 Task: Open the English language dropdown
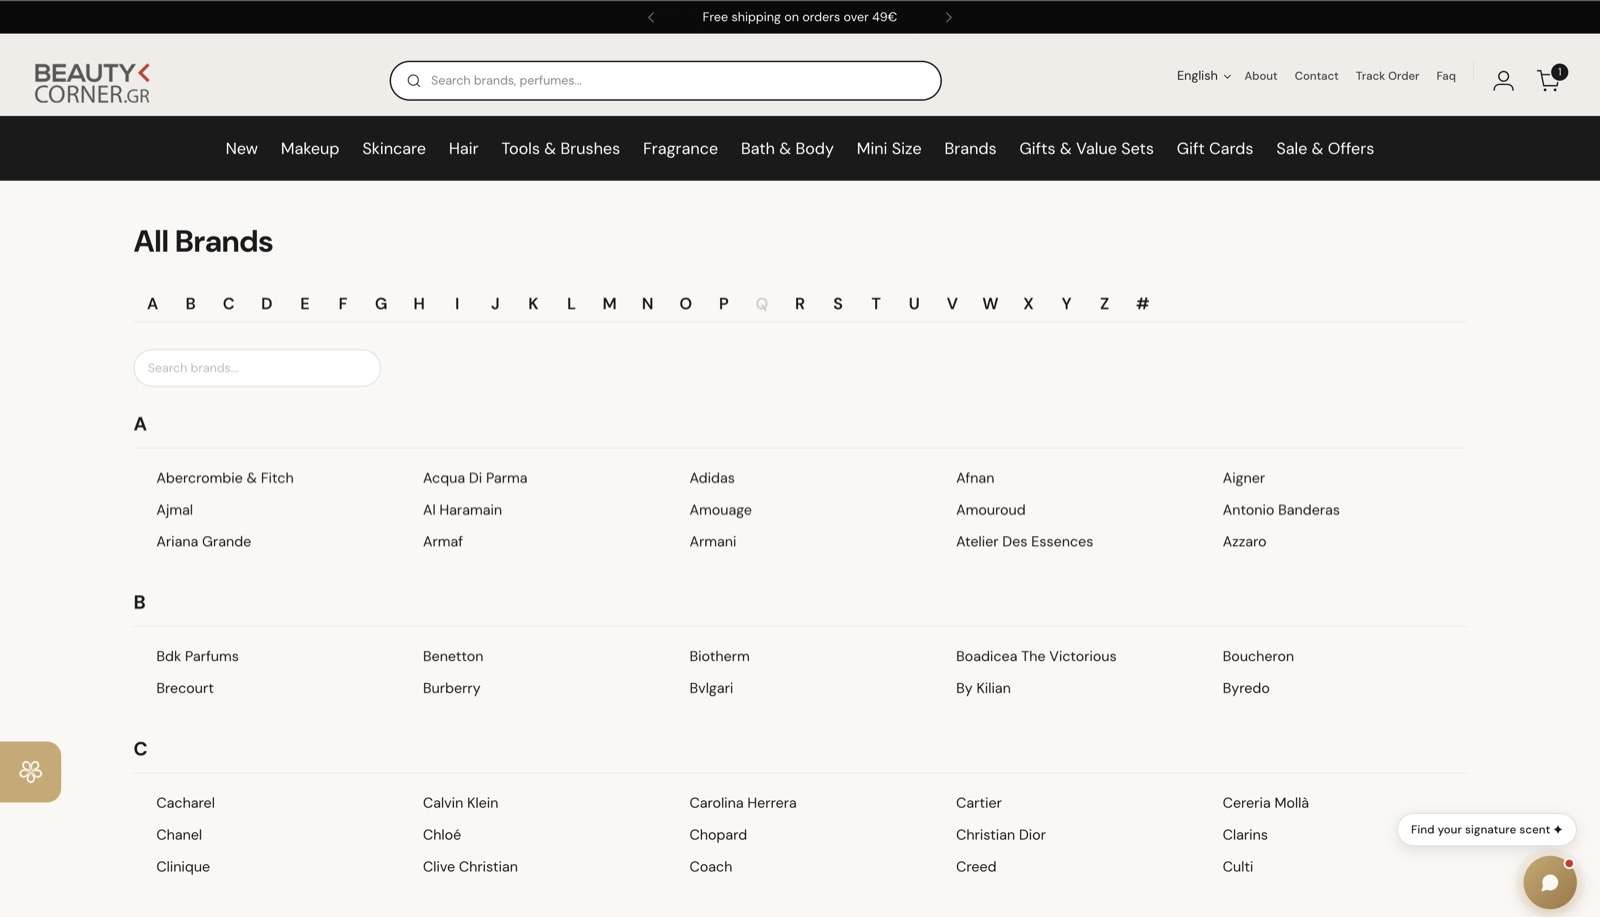coord(1203,76)
